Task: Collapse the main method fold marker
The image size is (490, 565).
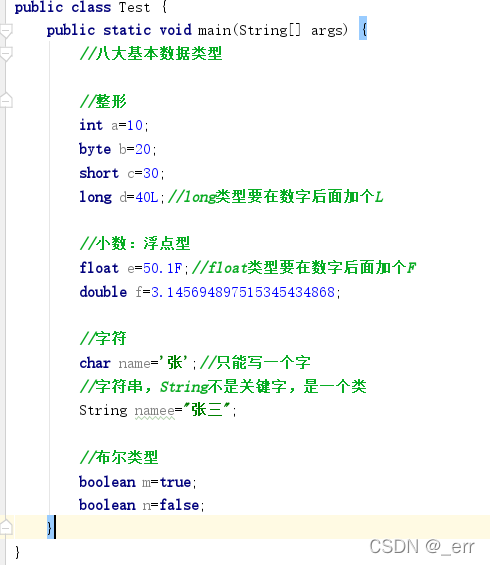Action: [x=6, y=31]
